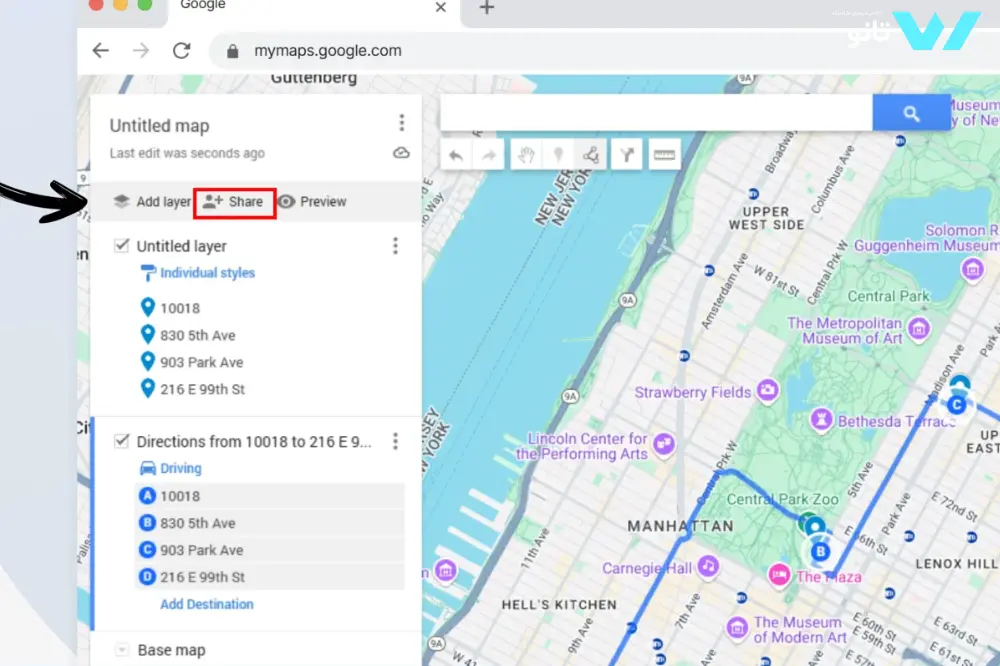Open Directions layer options menu
The height and width of the screenshot is (666, 1000).
point(395,441)
